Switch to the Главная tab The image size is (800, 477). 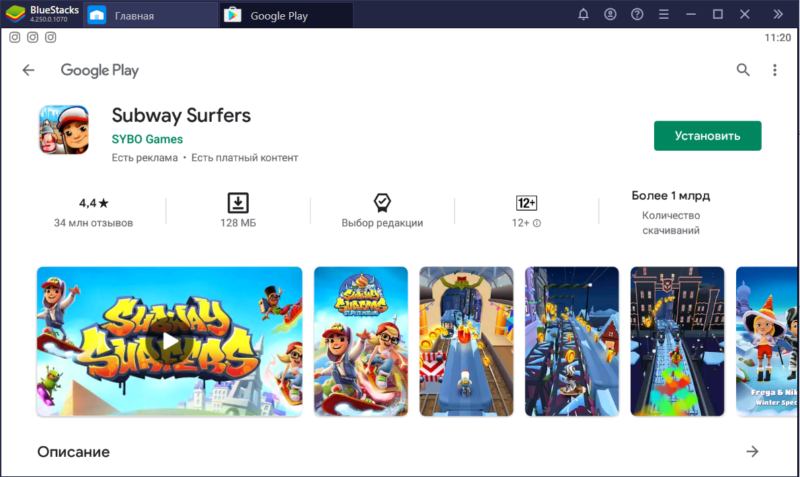tap(150, 15)
